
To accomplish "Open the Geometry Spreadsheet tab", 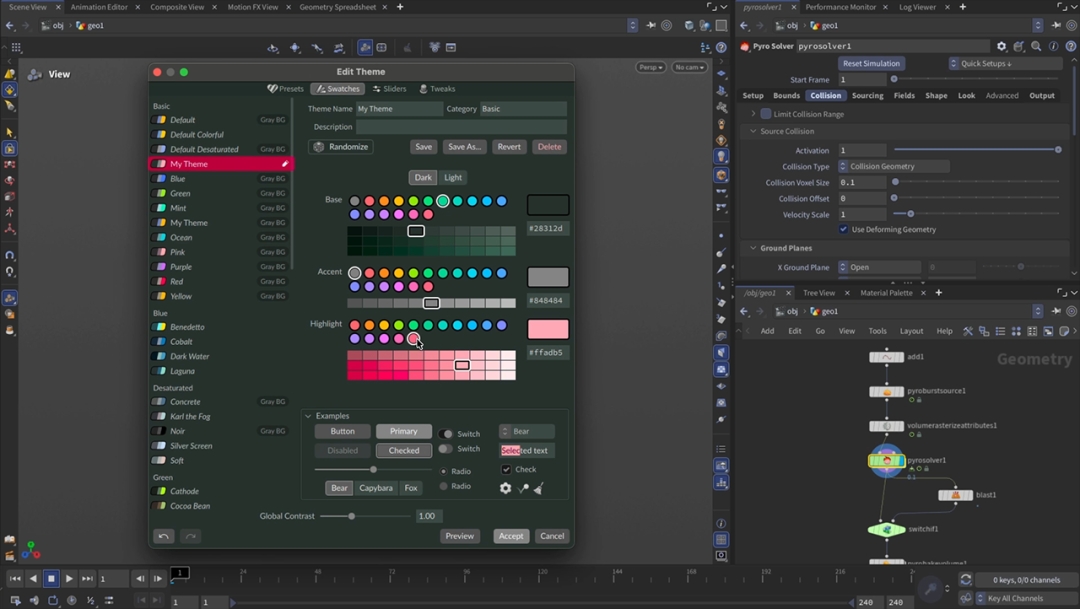I will (x=338, y=7).
